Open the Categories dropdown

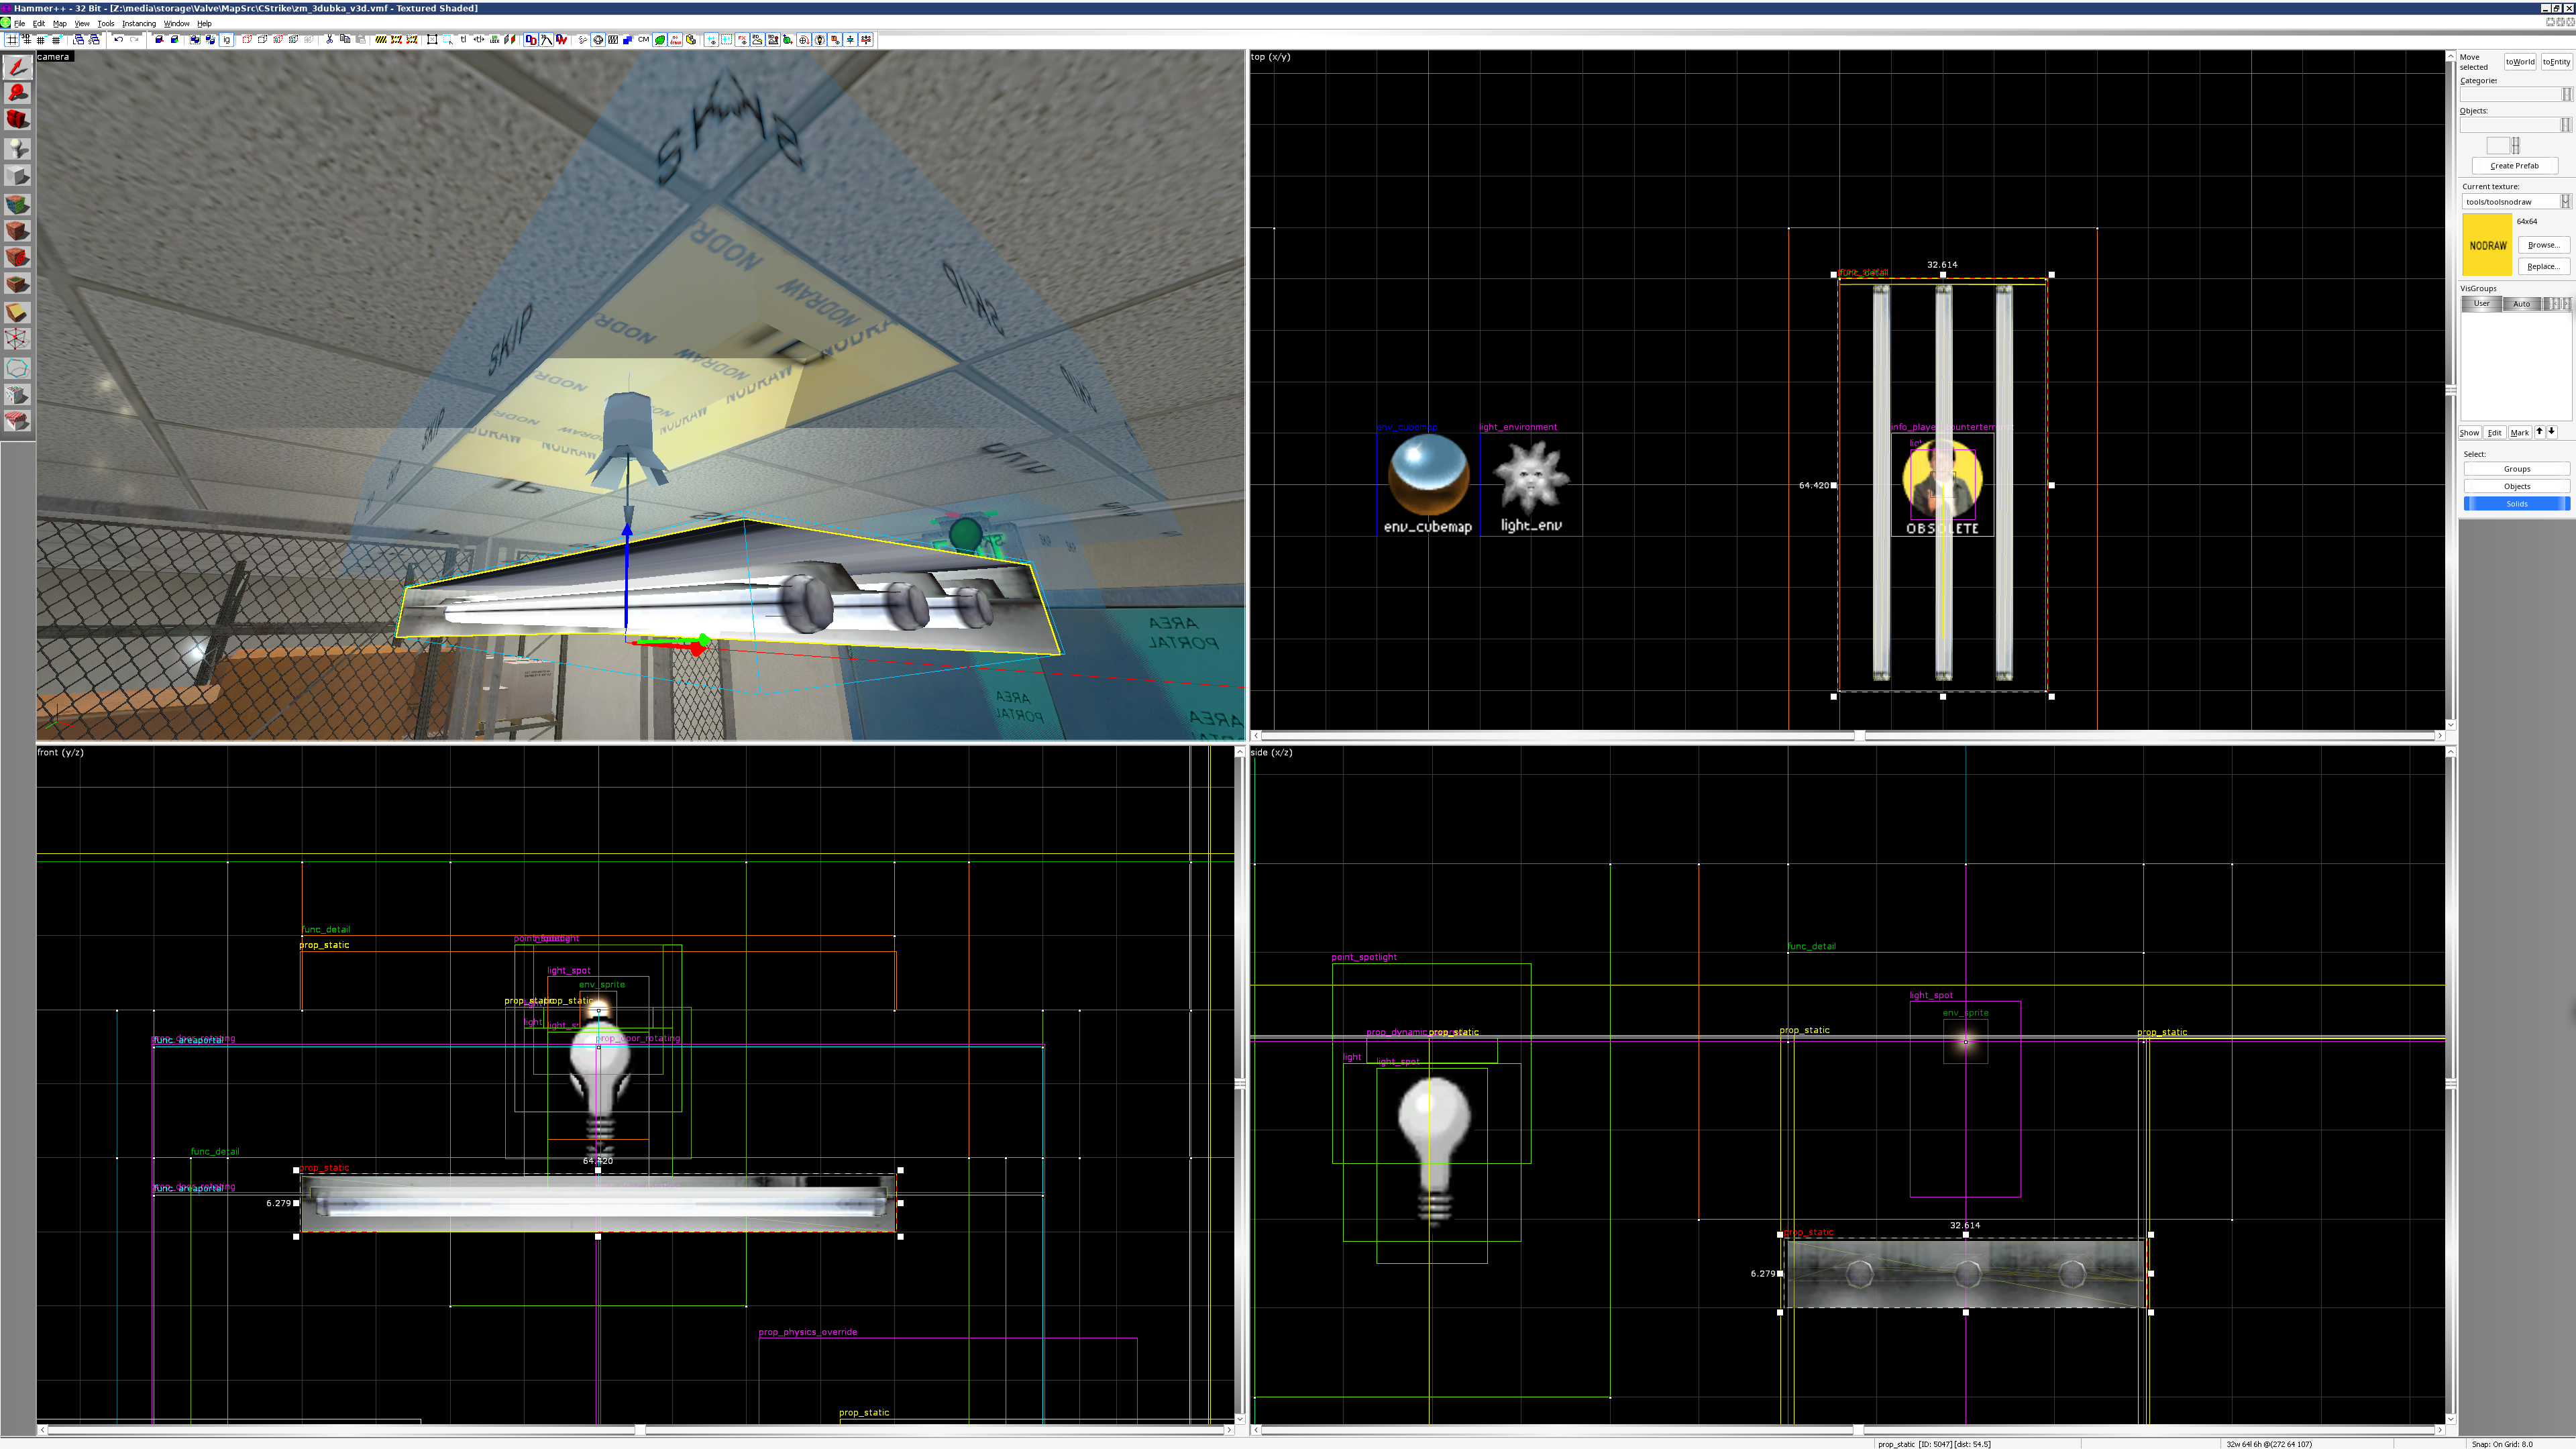[2565, 94]
